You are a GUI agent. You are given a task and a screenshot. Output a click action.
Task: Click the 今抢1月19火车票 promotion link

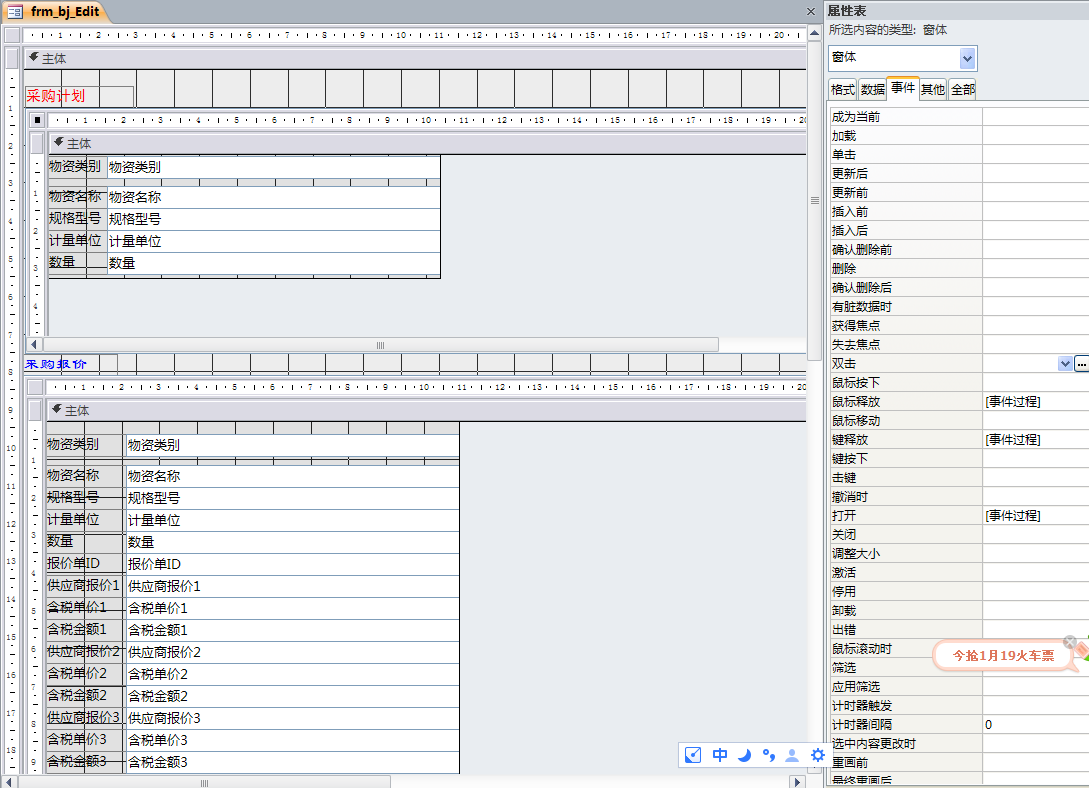pyautogui.click(x=1003, y=656)
